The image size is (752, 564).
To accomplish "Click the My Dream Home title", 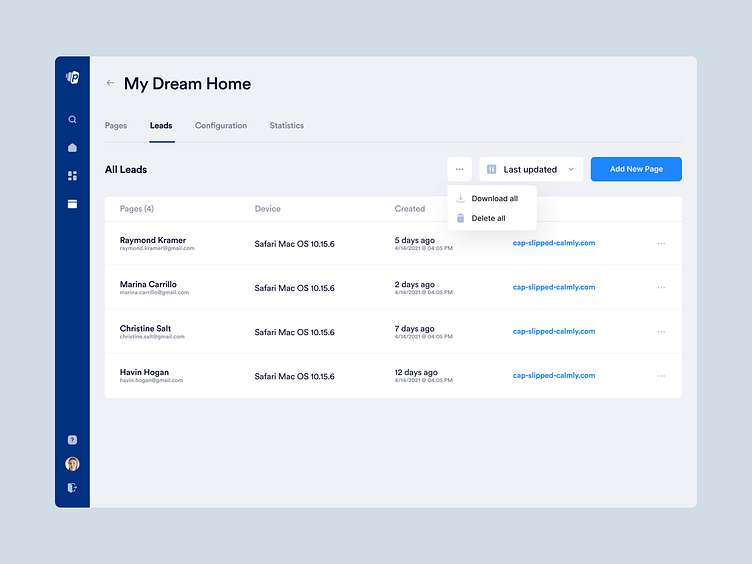I will 188,84.
